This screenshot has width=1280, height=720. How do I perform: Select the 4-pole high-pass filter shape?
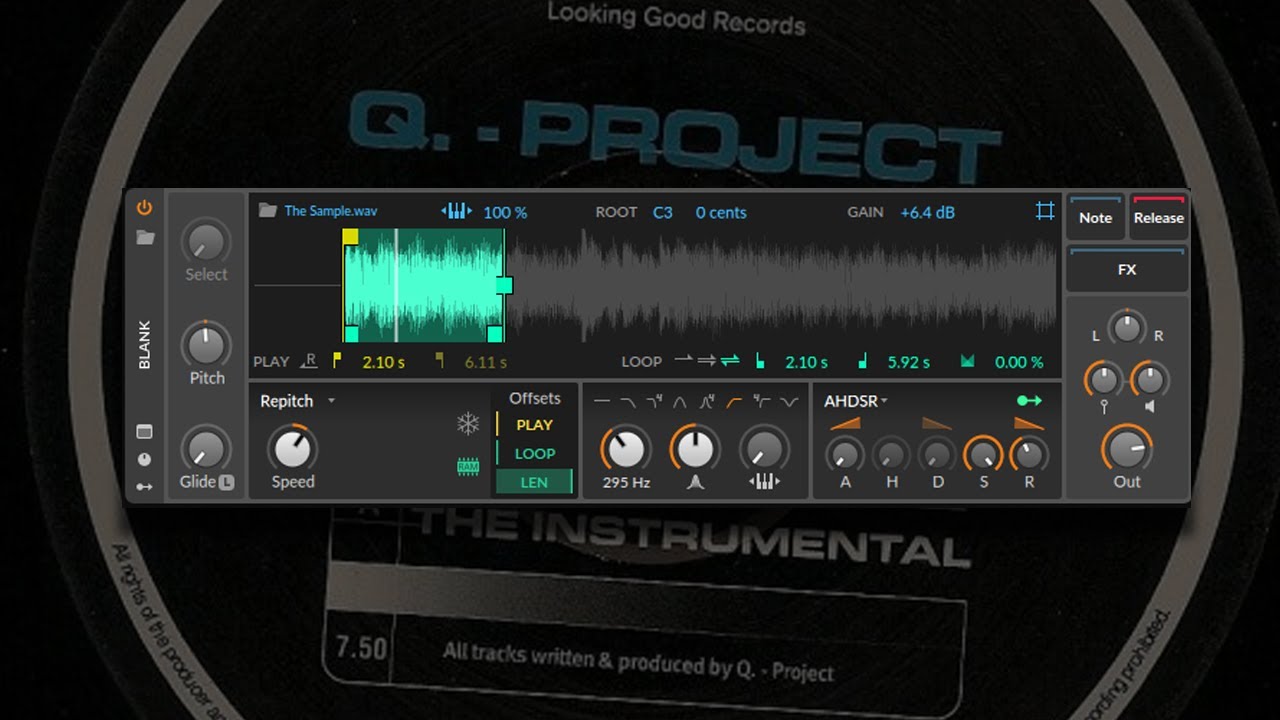(x=762, y=402)
